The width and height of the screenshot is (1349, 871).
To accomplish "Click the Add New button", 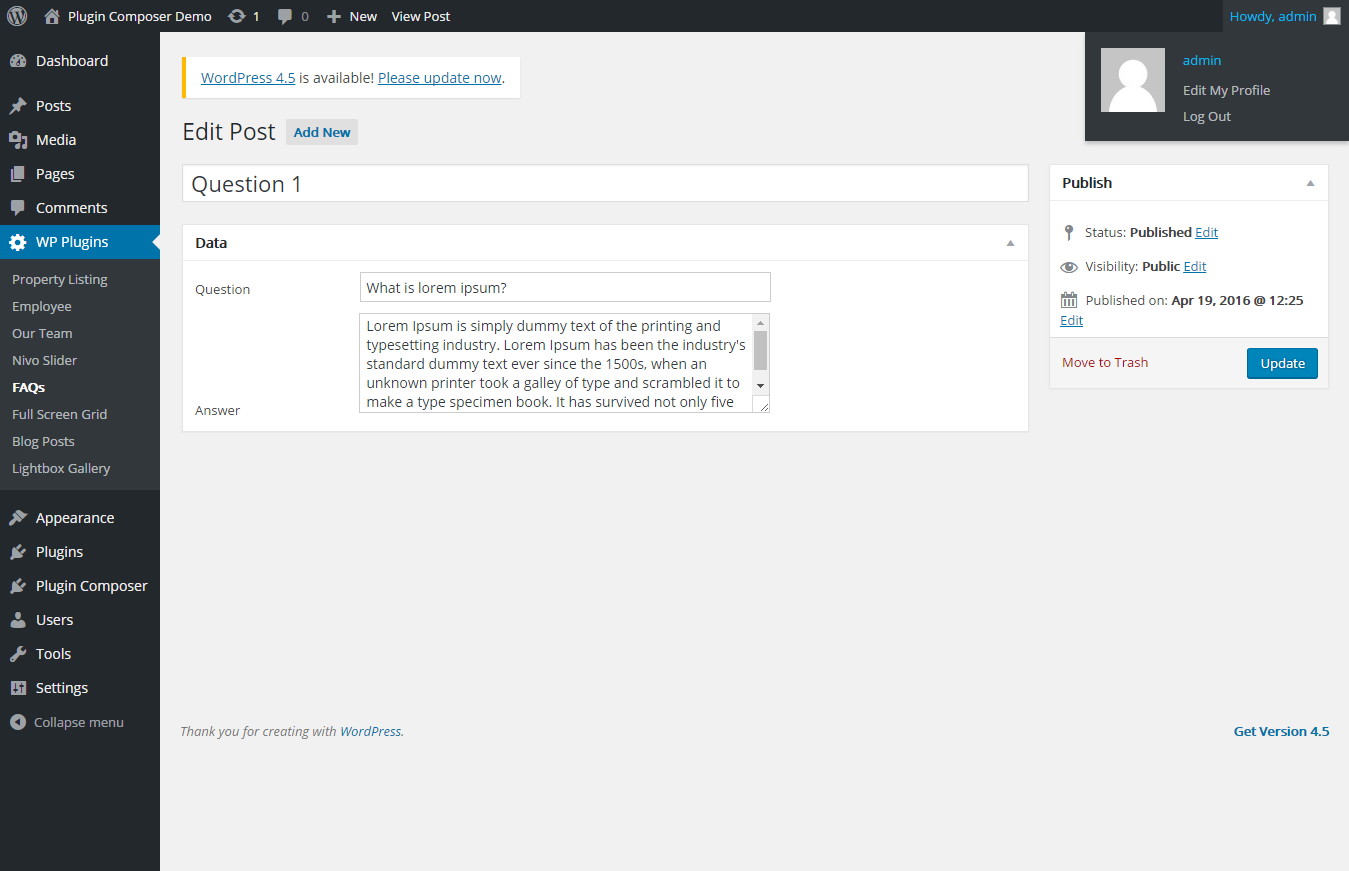I will pos(322,132).
